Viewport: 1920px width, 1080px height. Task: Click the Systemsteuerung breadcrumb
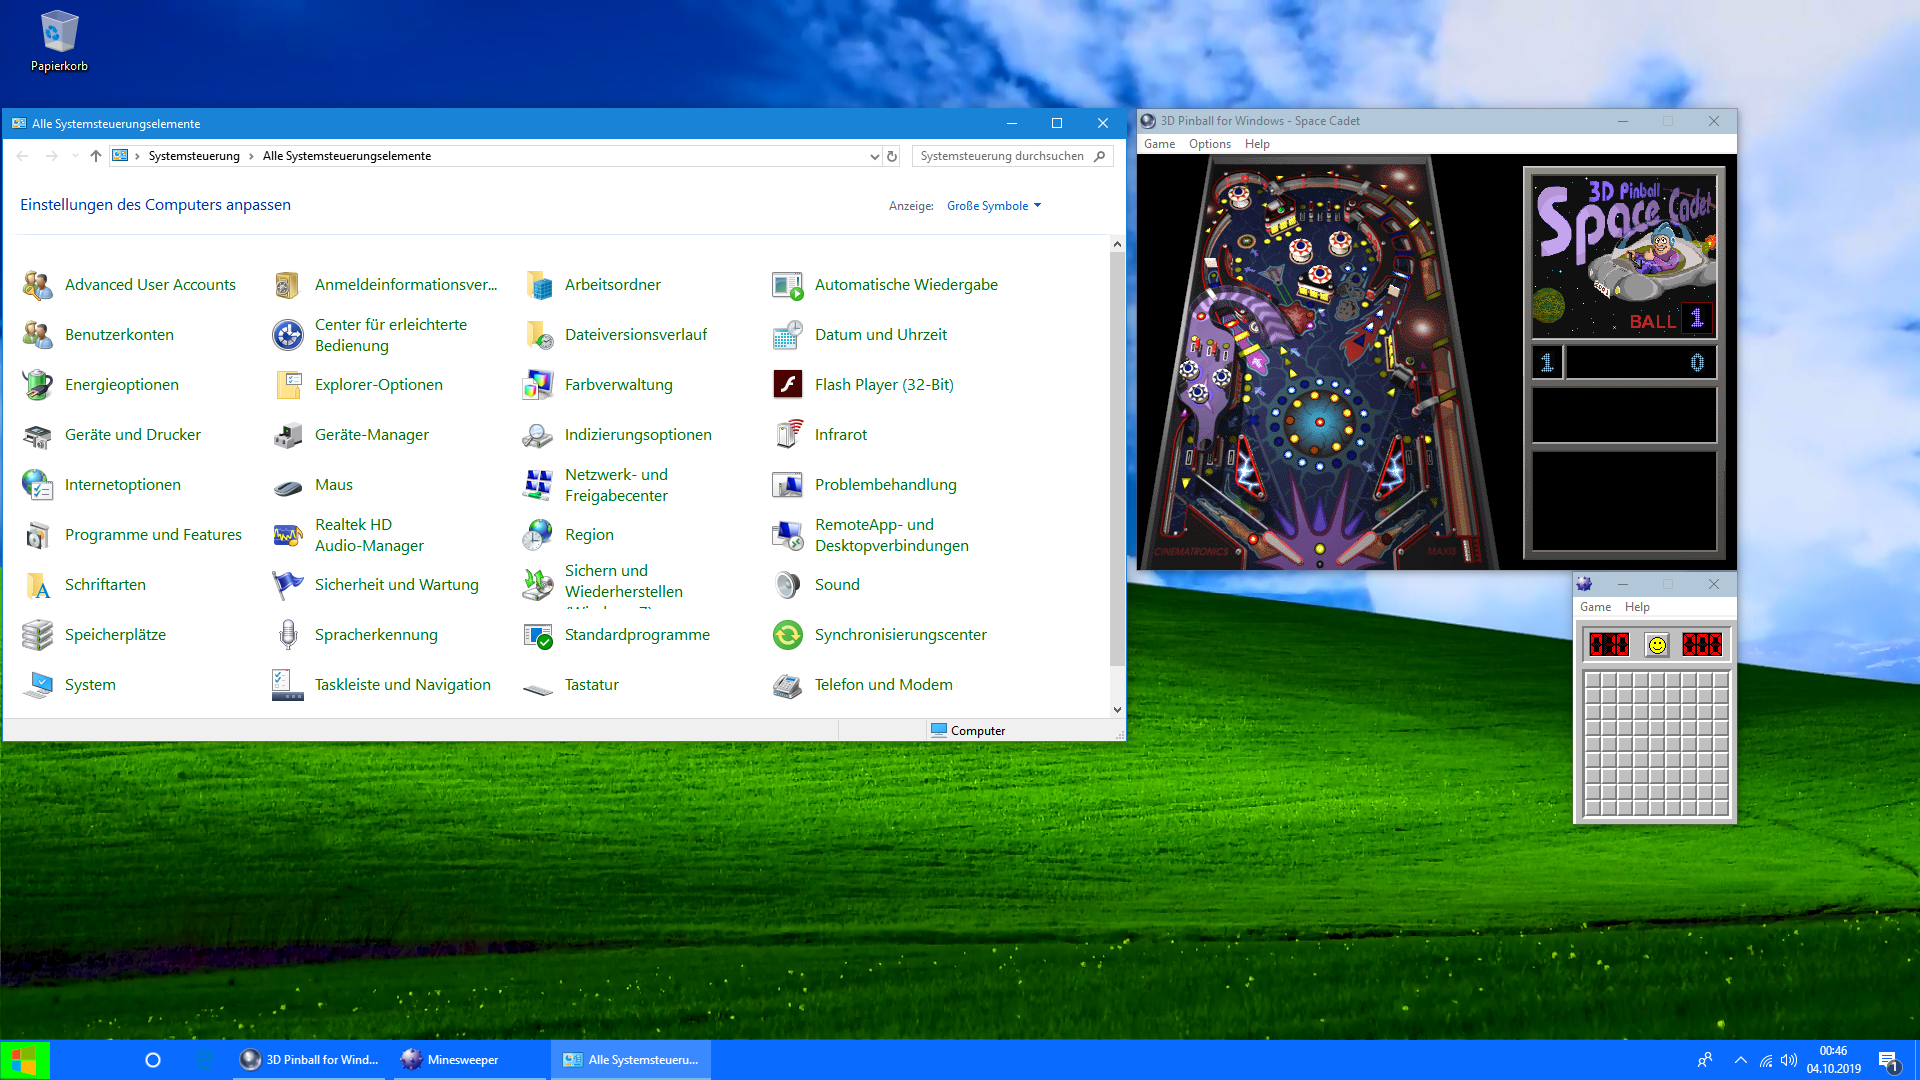(194, 156)
